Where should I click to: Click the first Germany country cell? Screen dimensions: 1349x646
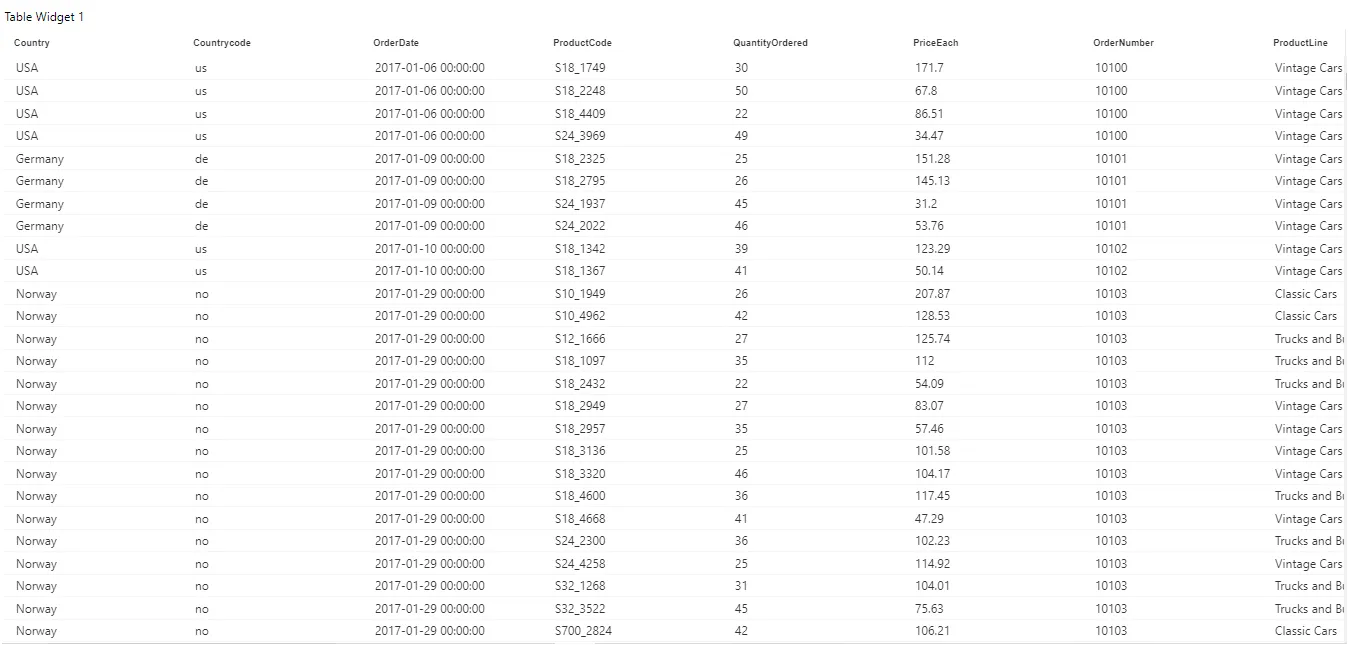pyautogui.click(x=40, y=159)
